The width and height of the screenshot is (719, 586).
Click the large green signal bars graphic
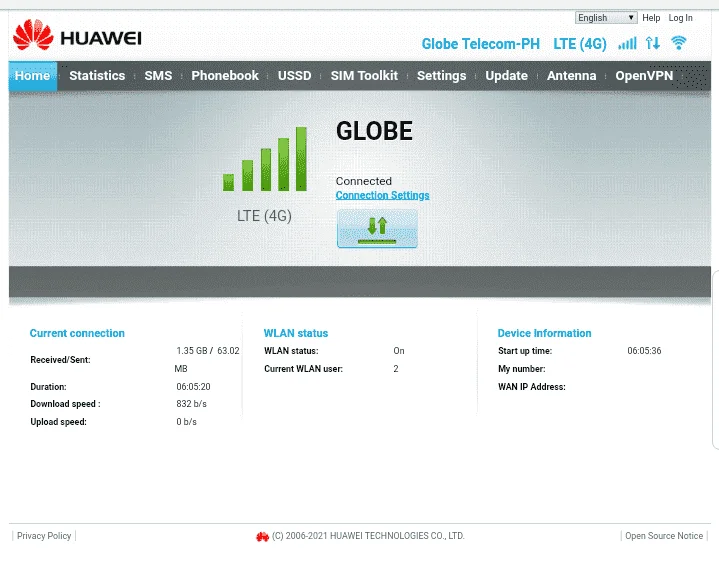[265, 159]
